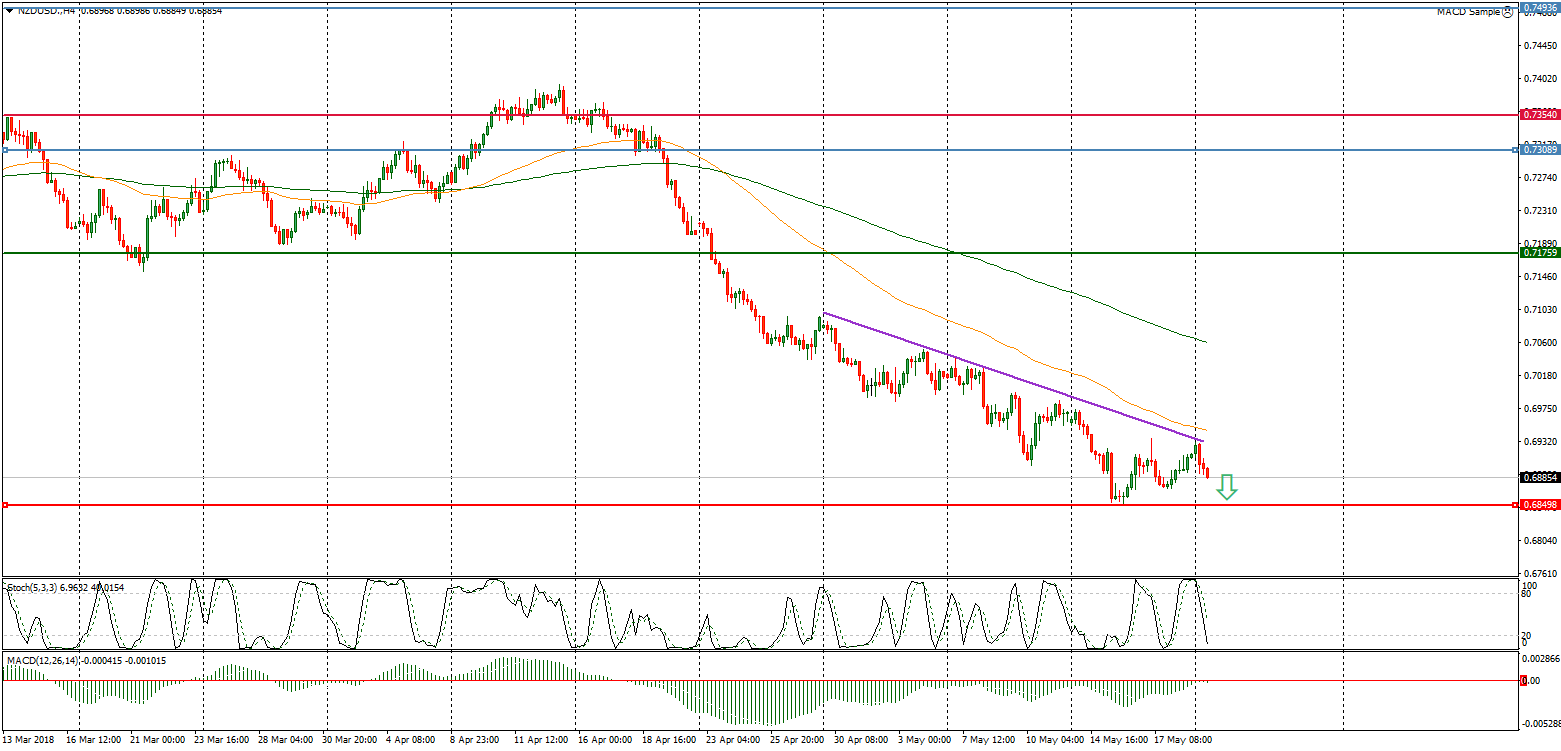
Task: Click the left anchor handle of red 0.68498 line
Action: [5, 505]
